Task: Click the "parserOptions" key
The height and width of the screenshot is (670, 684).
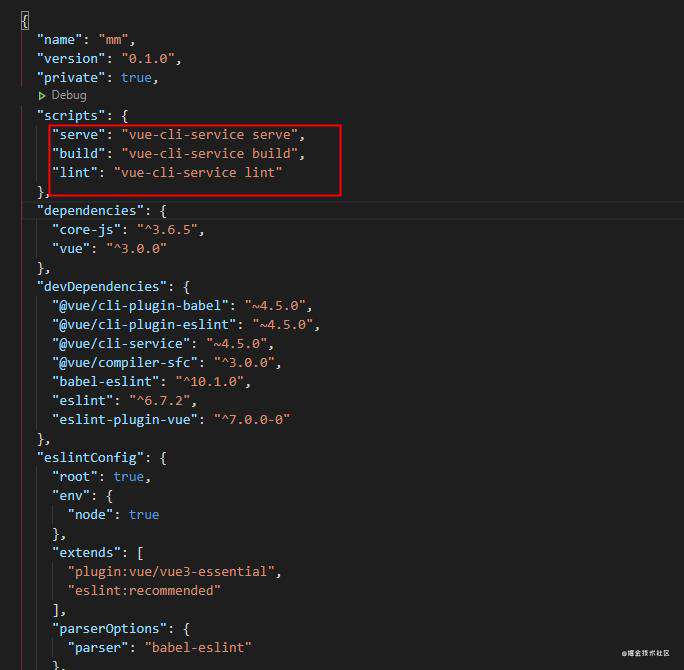Action: click(x=109, y=629)
